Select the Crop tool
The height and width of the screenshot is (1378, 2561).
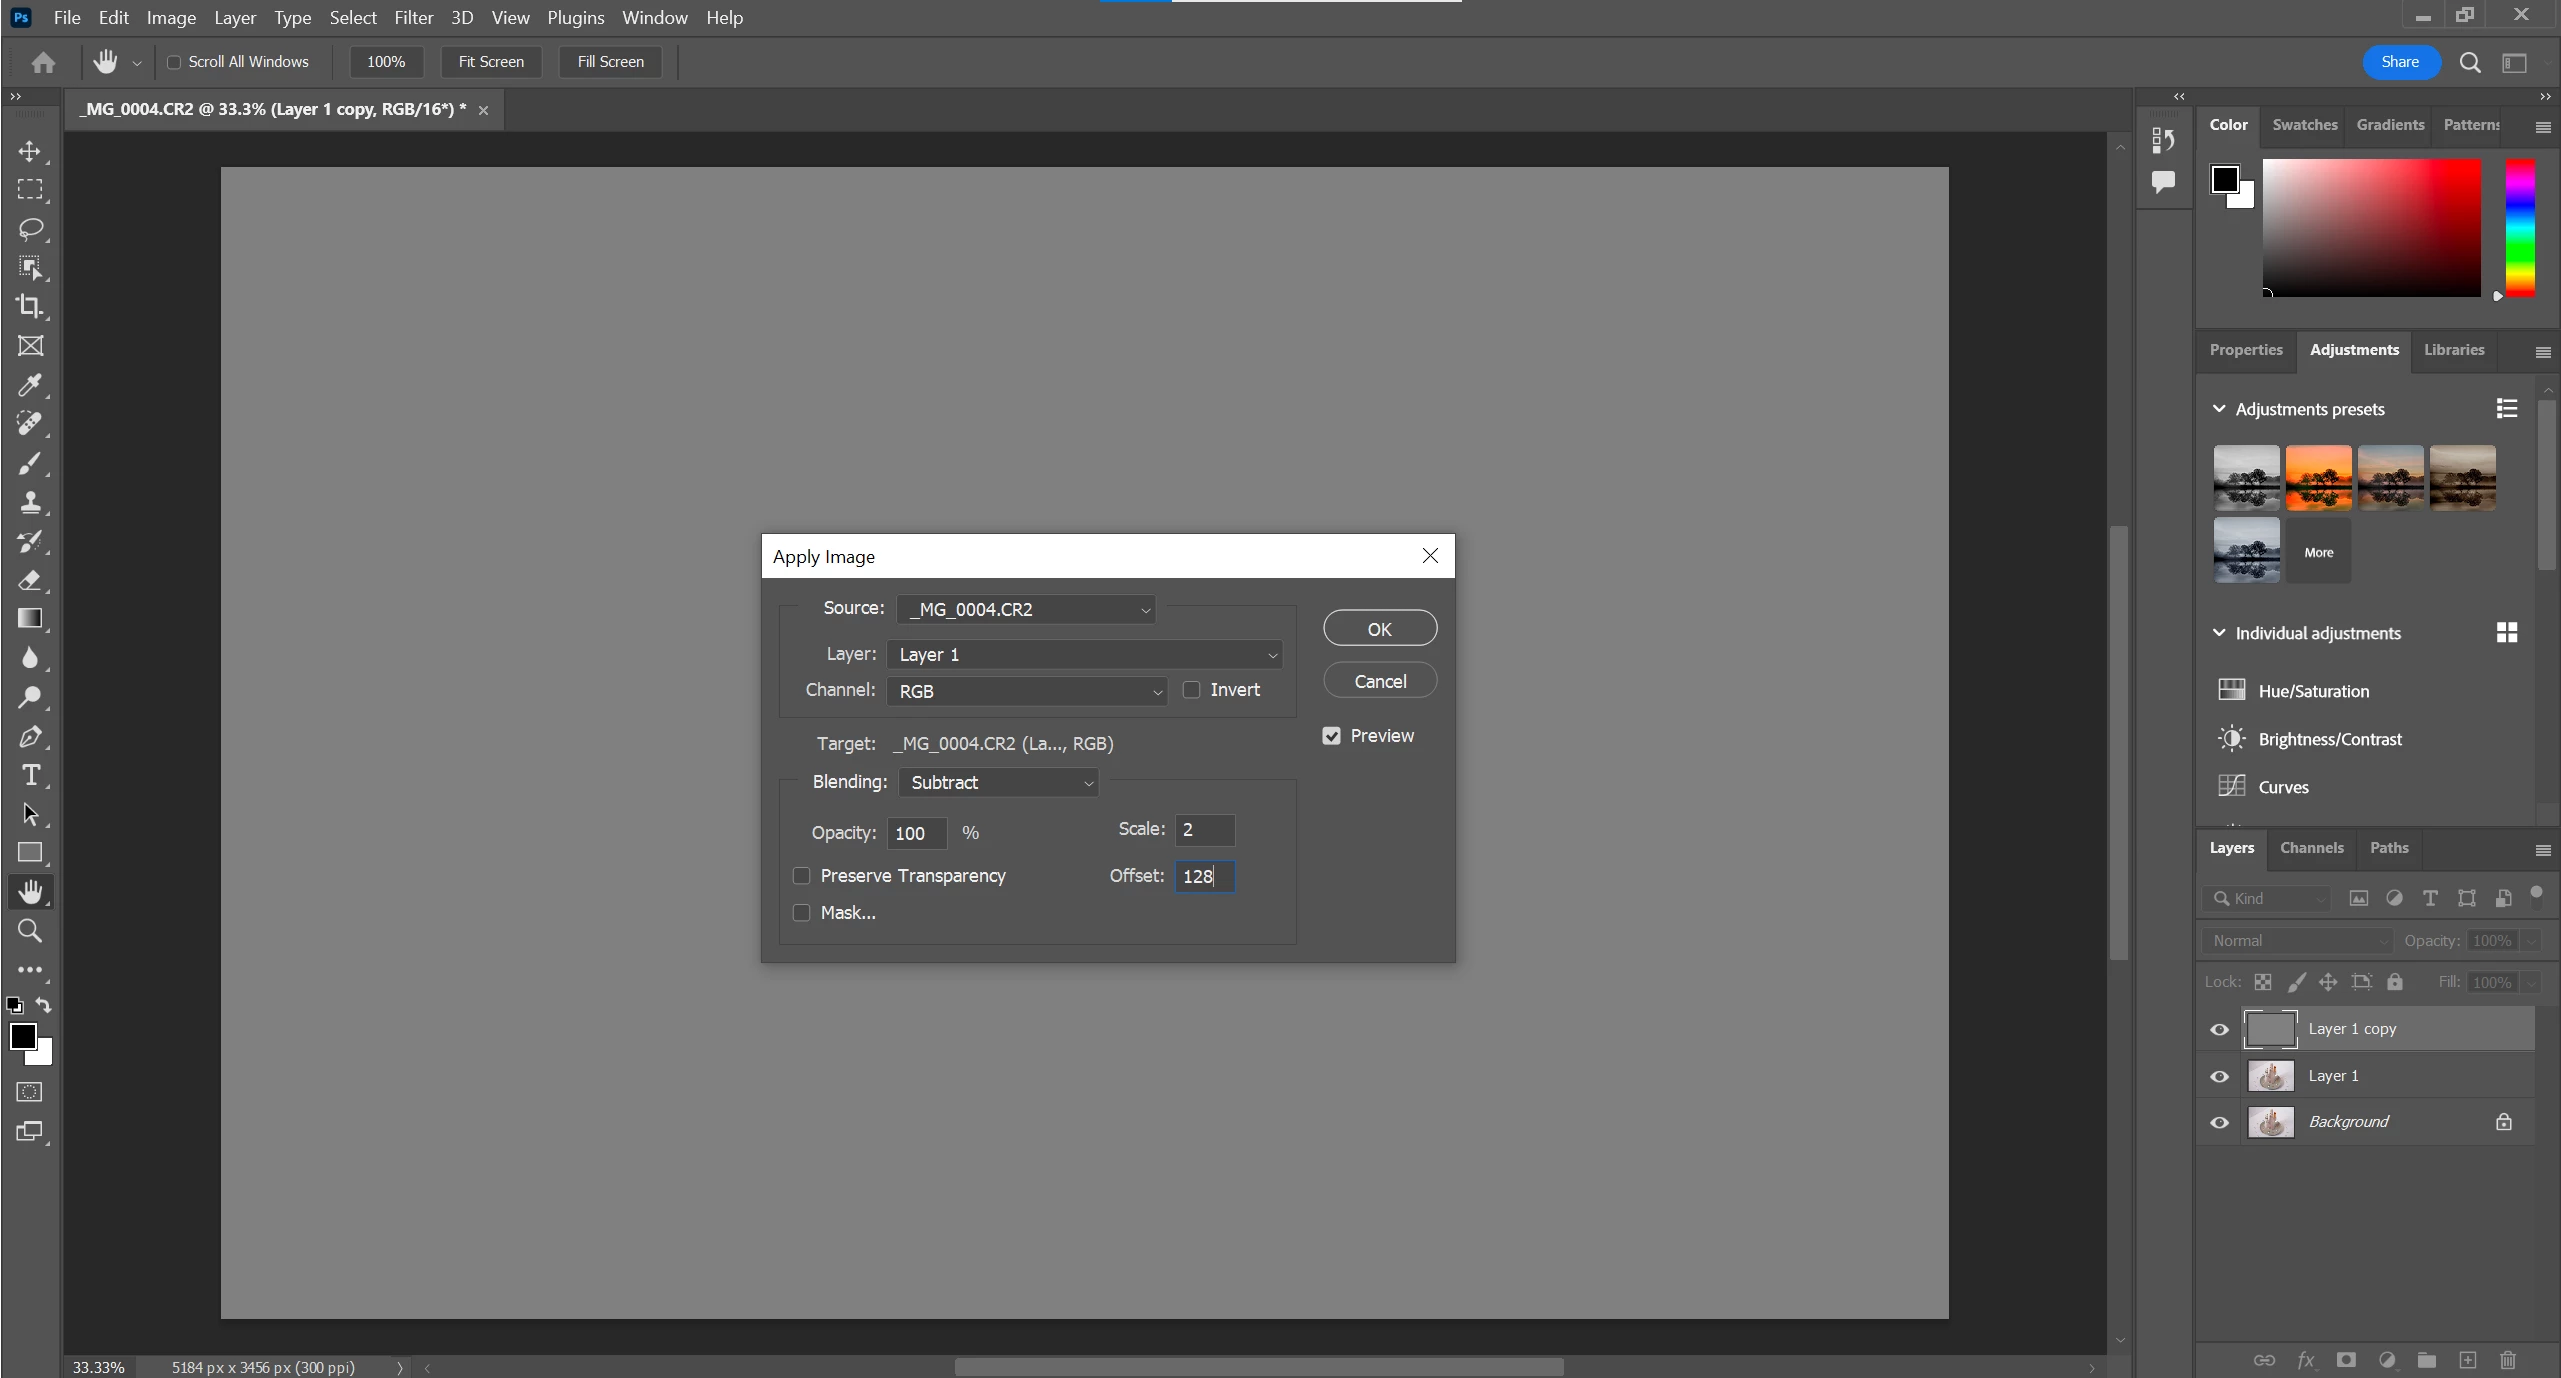pos(30,306)
